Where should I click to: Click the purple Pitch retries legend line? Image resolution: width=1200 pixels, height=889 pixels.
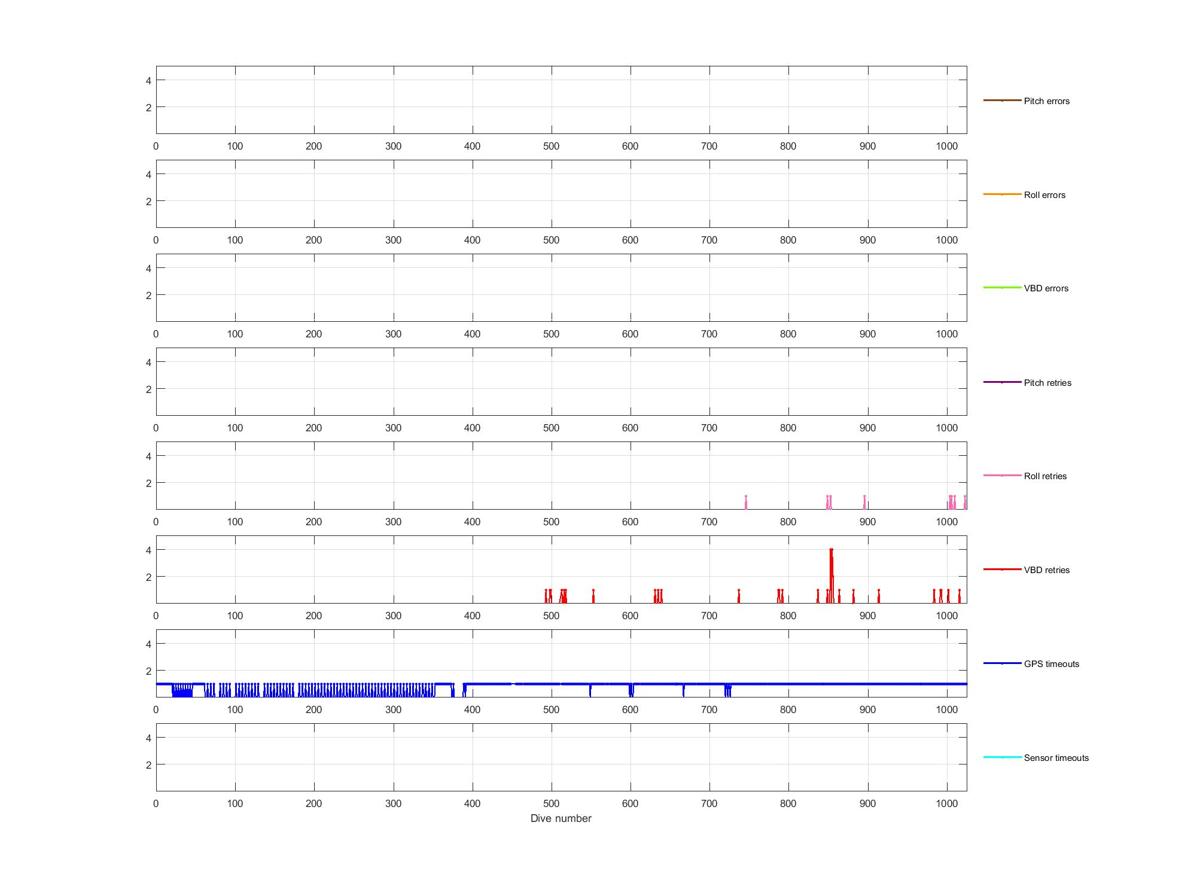point(1002,382)
